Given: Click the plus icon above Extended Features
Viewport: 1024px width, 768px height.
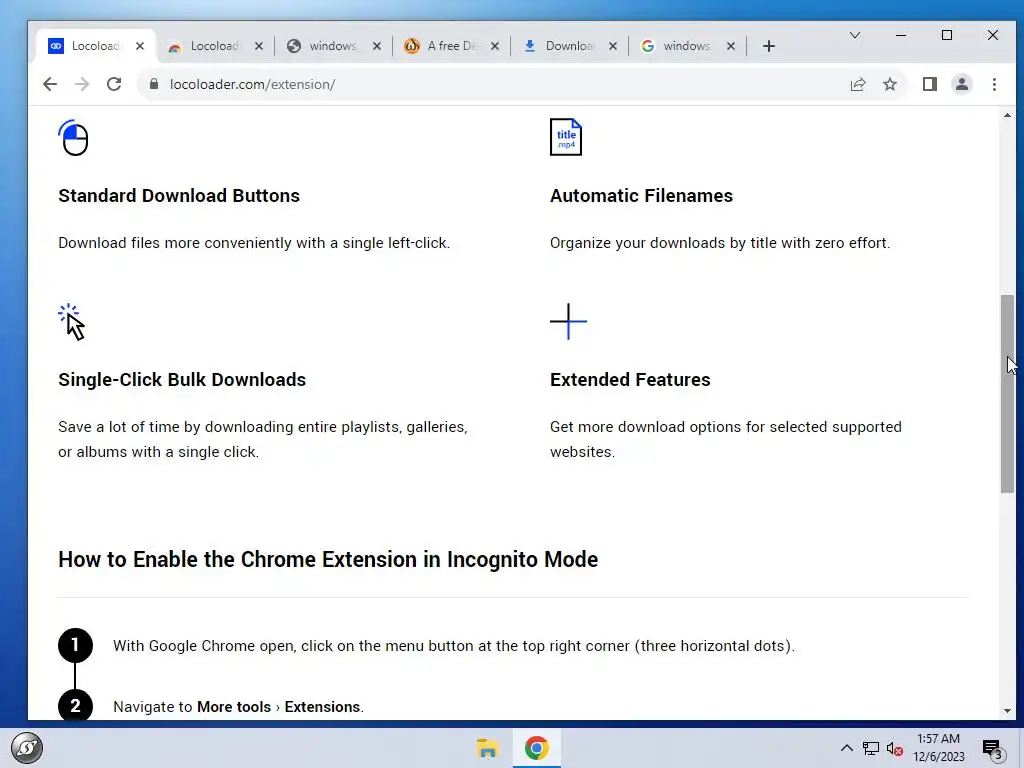Looking at the screenshot, I should (x=568, y=321).
